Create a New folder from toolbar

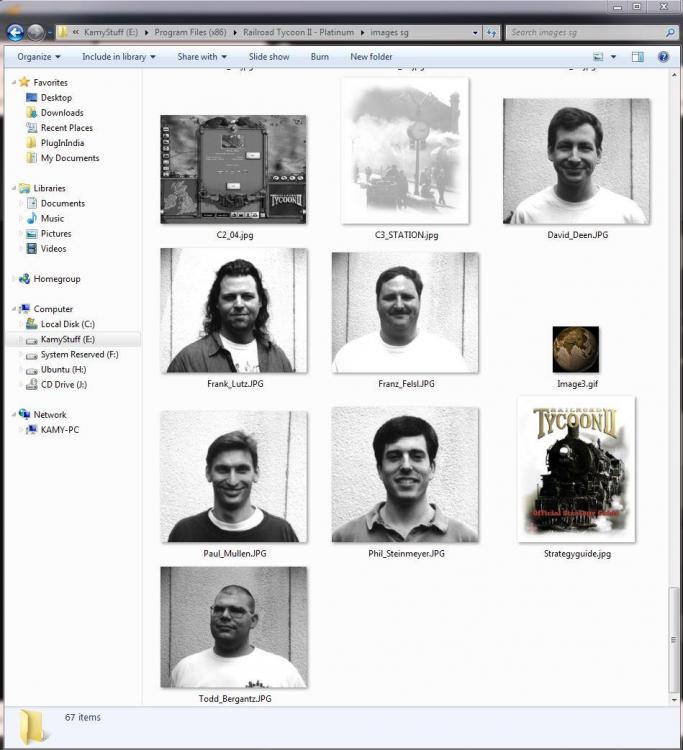(371, 57)
